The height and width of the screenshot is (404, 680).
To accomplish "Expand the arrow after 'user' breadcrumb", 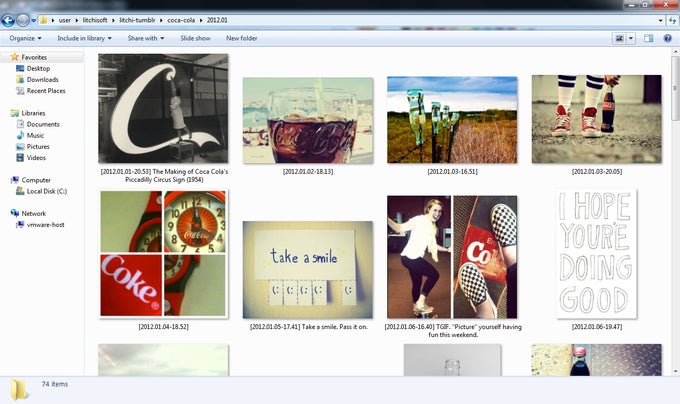I will pos(77,20).
